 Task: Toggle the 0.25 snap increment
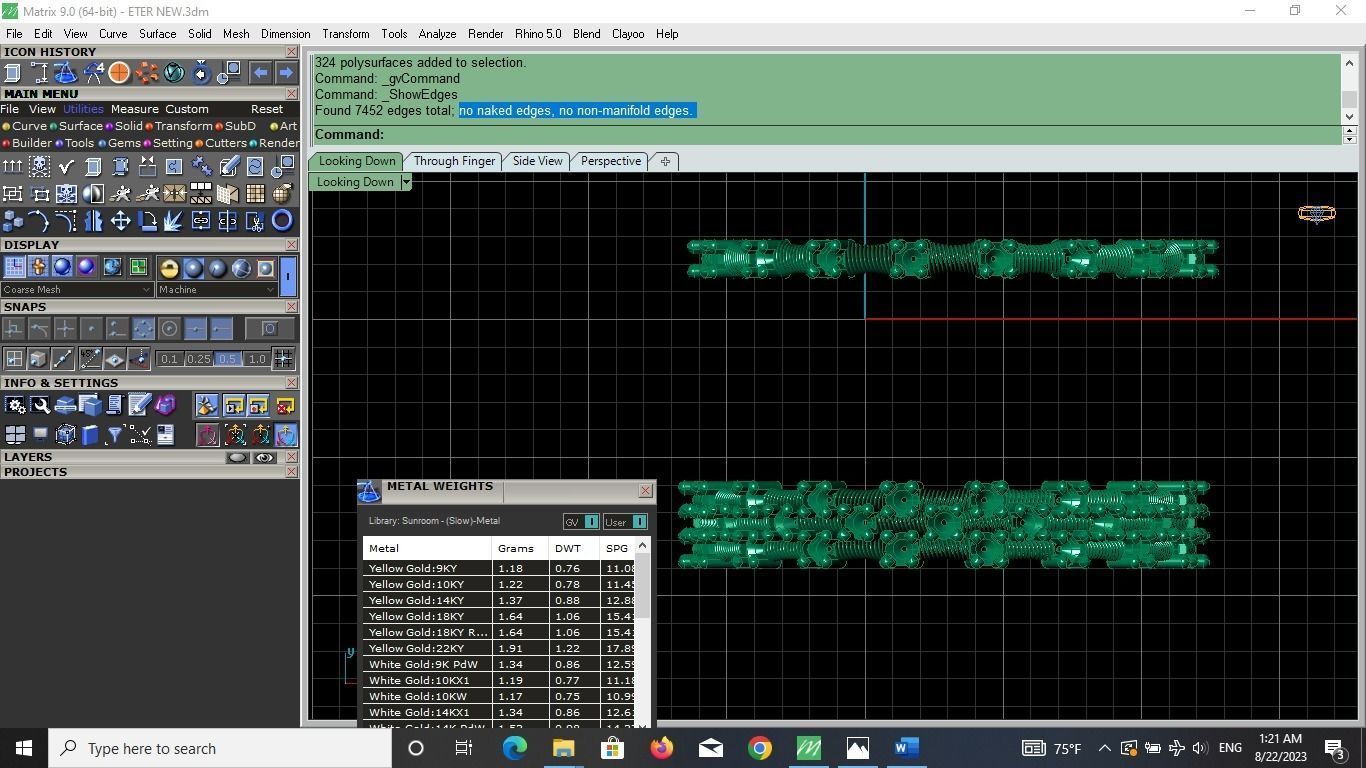coord(199,359)
